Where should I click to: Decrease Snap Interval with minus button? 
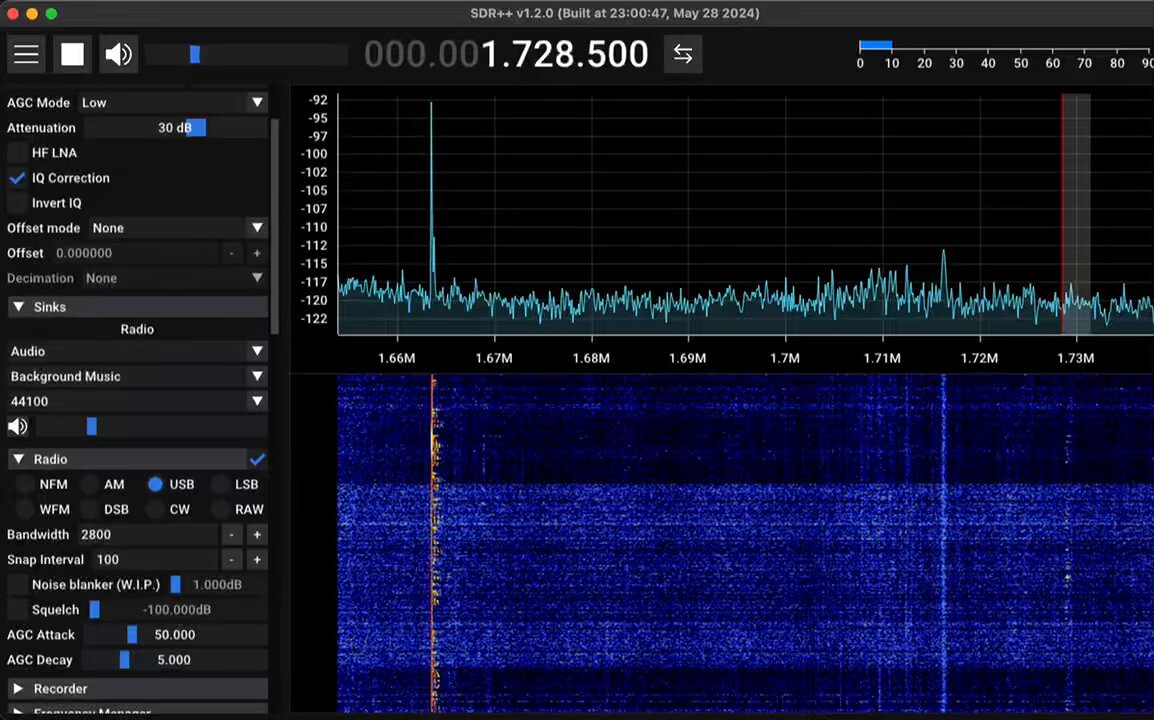[x=232, y=559]
